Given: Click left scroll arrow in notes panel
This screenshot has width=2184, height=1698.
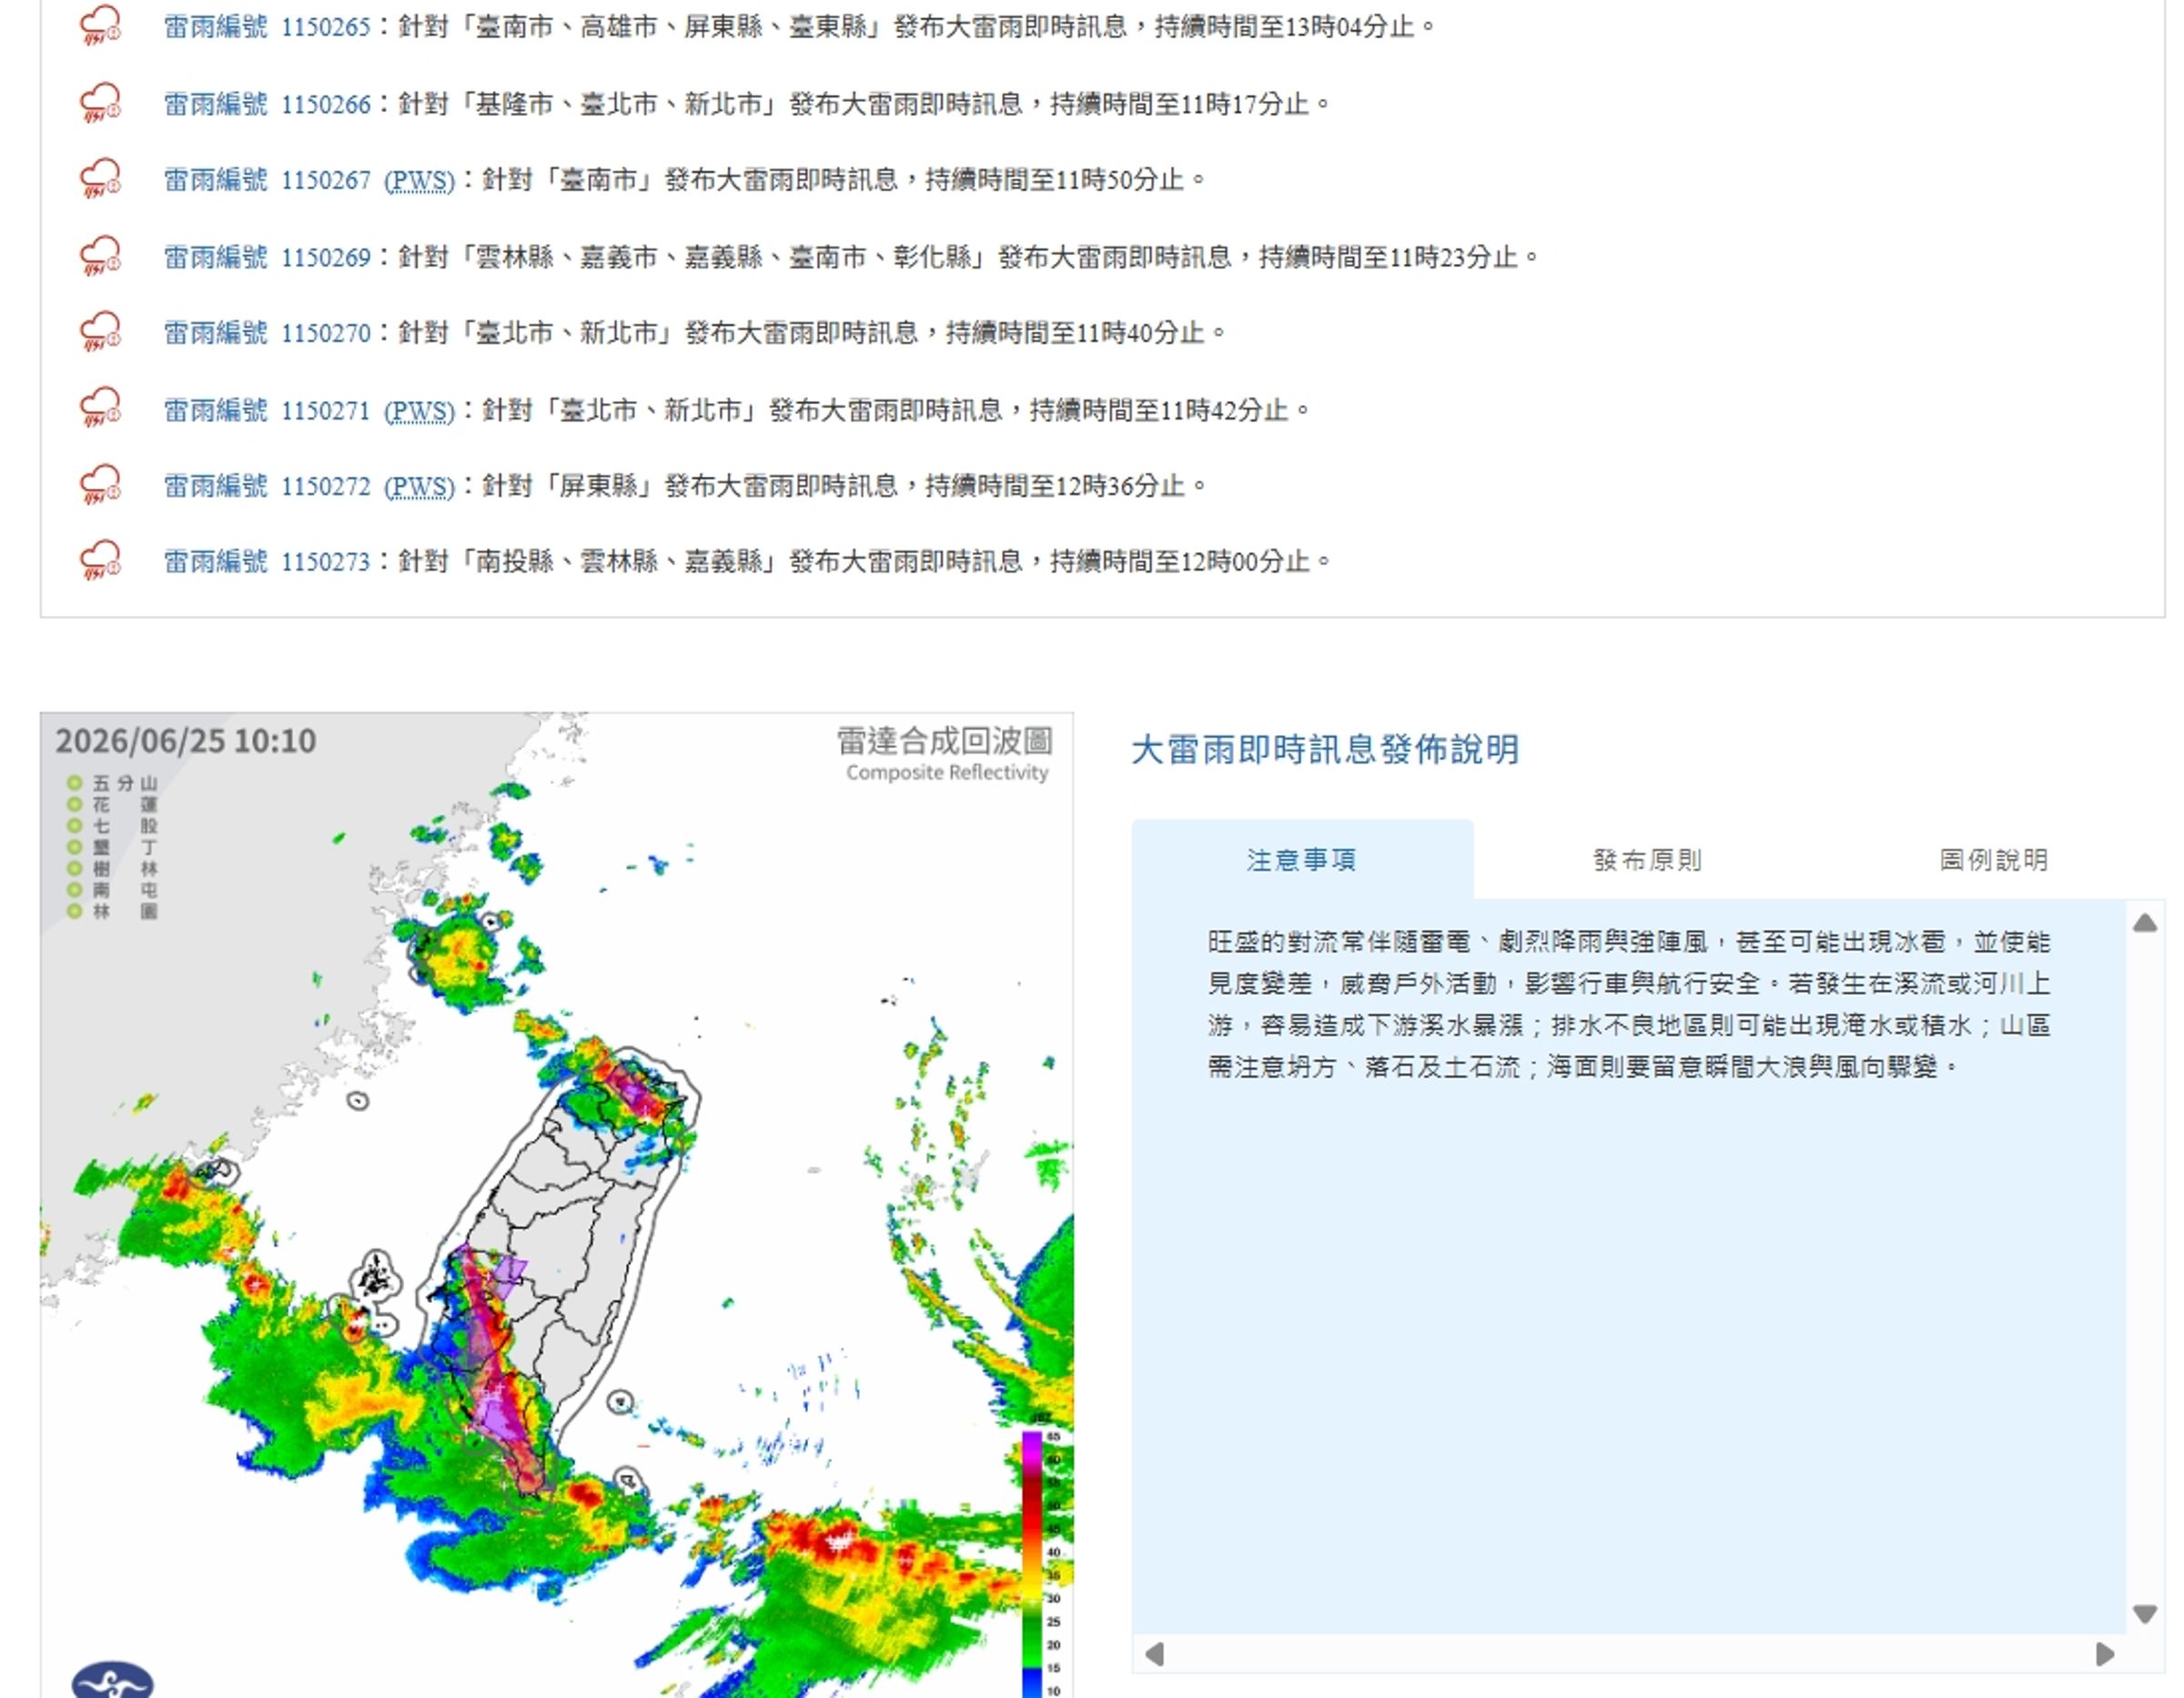Looking at the screenshot, I should pyautogui.click(x=1154, y=1654).
